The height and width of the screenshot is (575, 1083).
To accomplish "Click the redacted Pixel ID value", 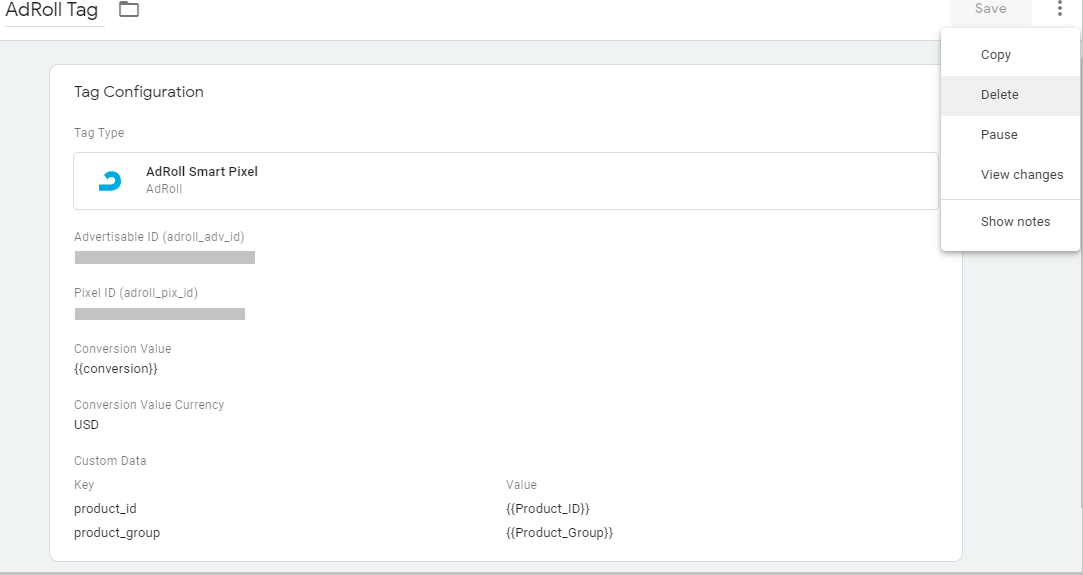I will (160, 314).
